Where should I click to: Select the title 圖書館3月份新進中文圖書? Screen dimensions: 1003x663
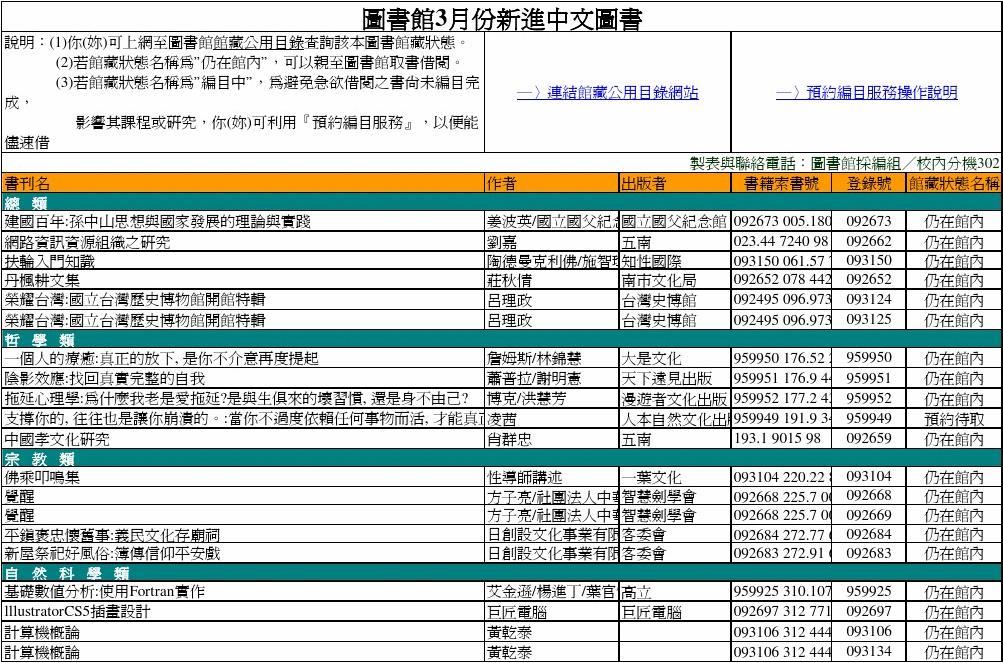click(x=502, y=19)
